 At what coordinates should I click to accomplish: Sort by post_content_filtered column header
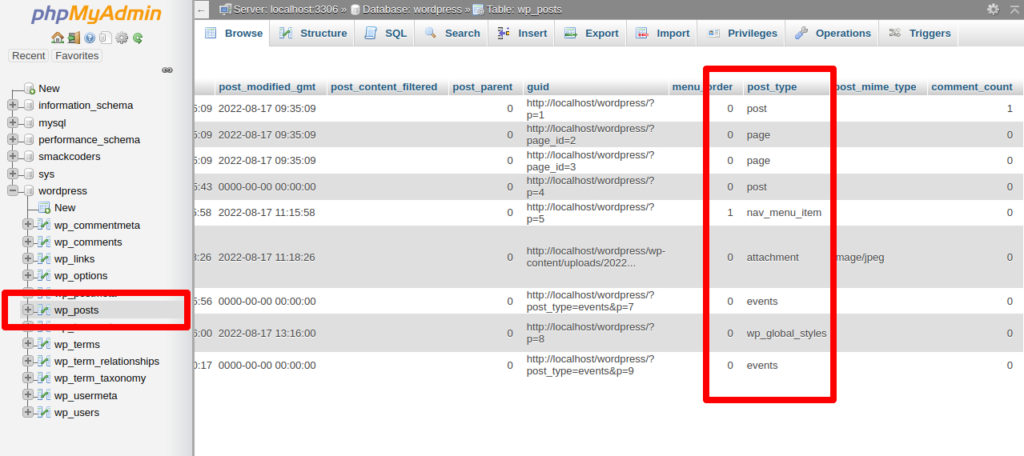pyautogui.click(x=384, y=87)
